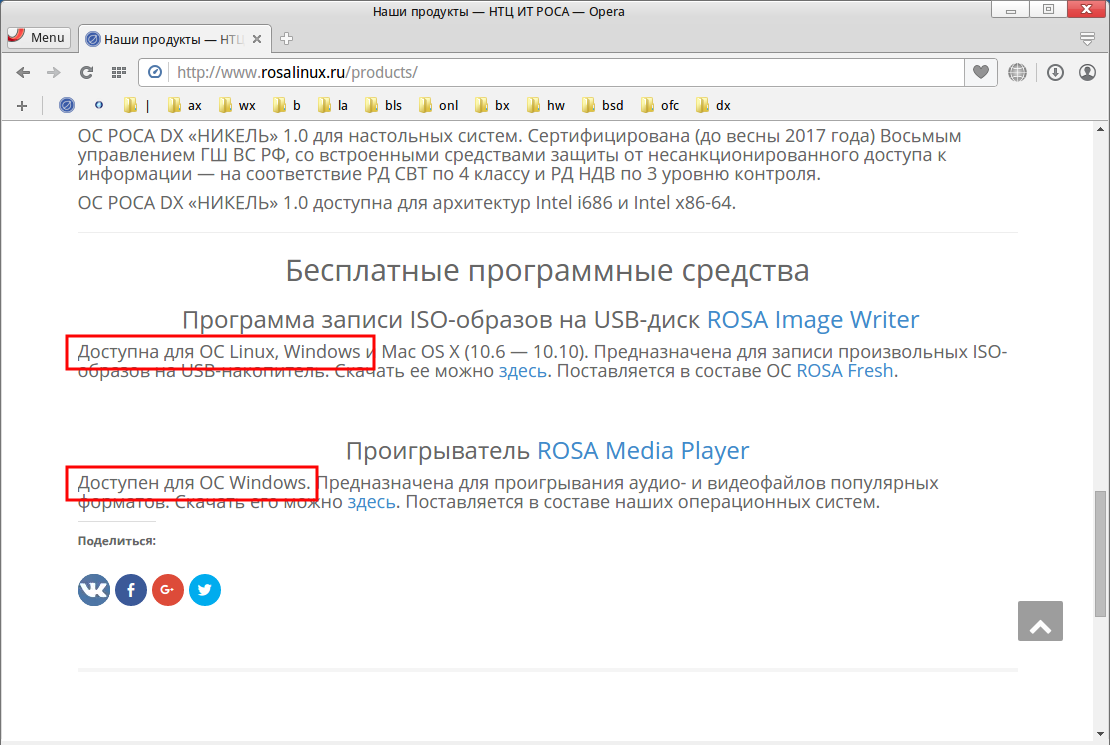
Task: Open the ROSA Fresh link
Action: [x=845, y=370]
